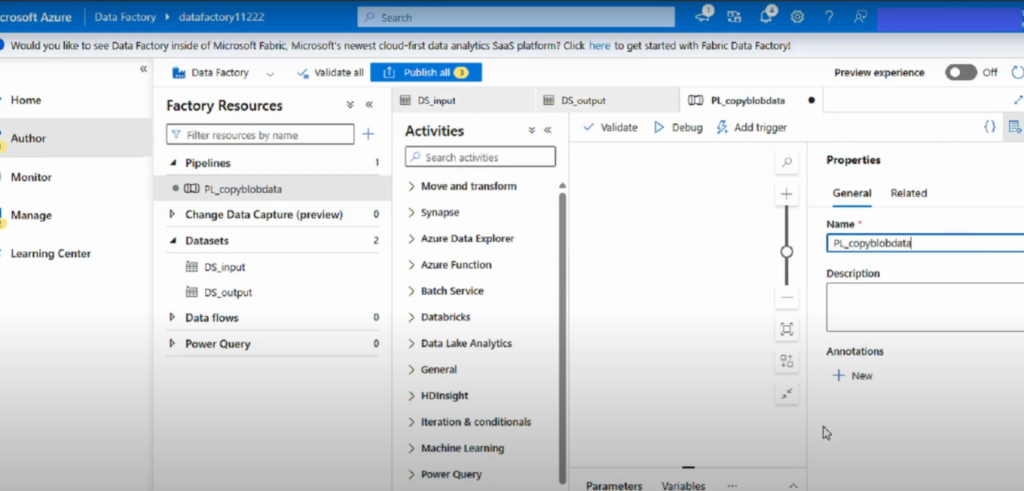This screenshot has width=1024, height=491.
Task: Click the Publish all button
Action: pos(426,72)
